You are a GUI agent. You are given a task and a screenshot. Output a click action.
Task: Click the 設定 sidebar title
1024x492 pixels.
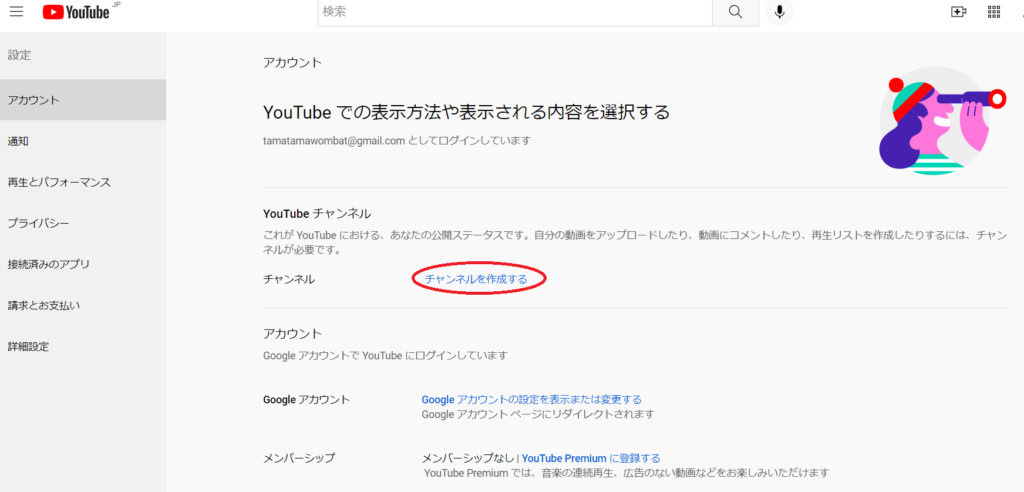(x=20, y=56)
